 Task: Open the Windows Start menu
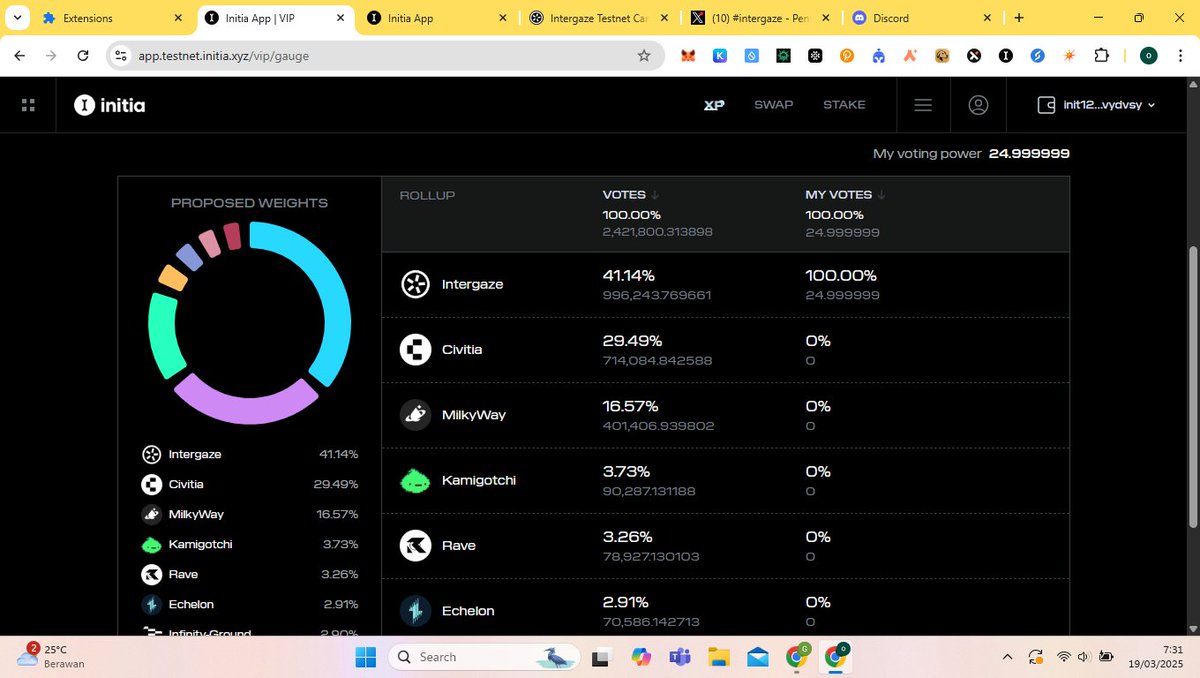[366, 657]
